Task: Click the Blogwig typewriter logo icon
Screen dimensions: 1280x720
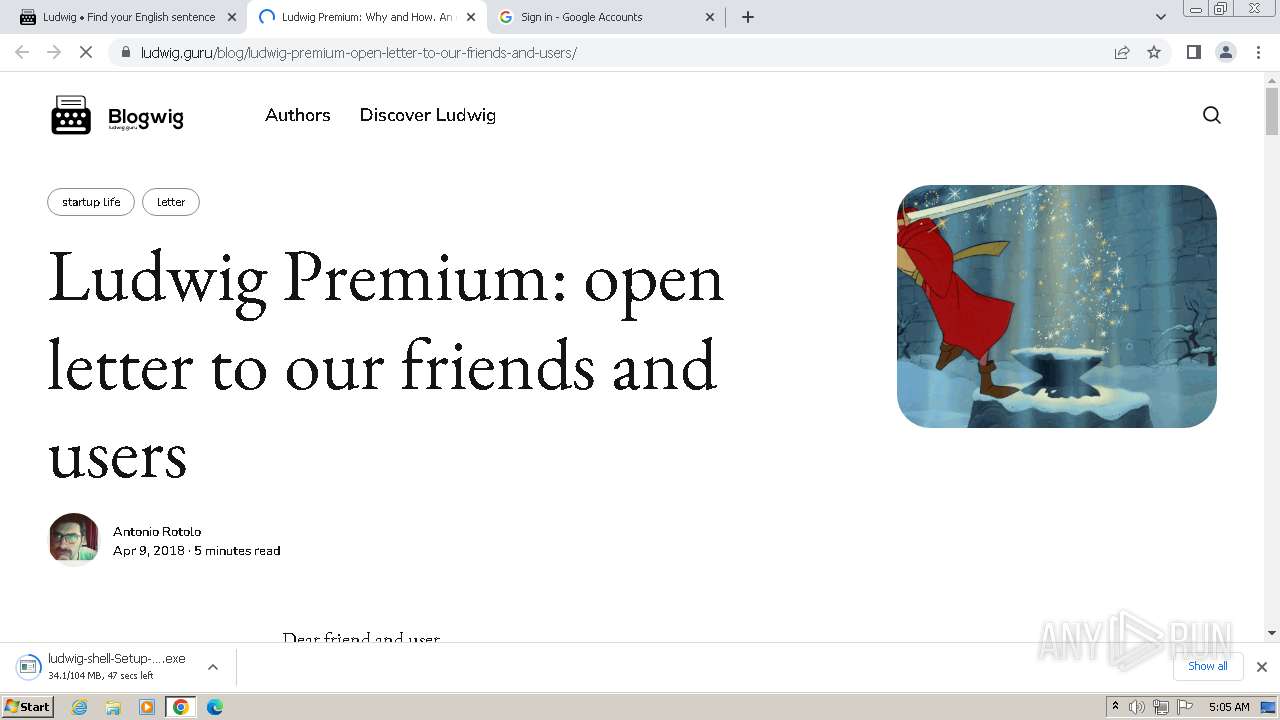Action: 71,115
